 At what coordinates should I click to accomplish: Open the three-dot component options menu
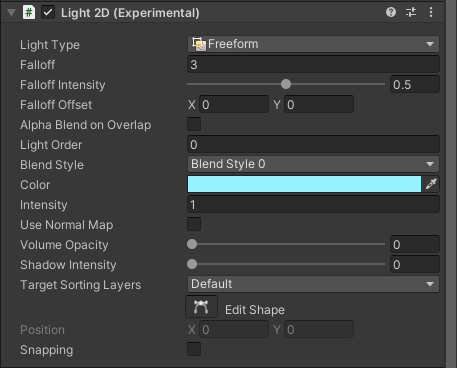click(431, 12)
